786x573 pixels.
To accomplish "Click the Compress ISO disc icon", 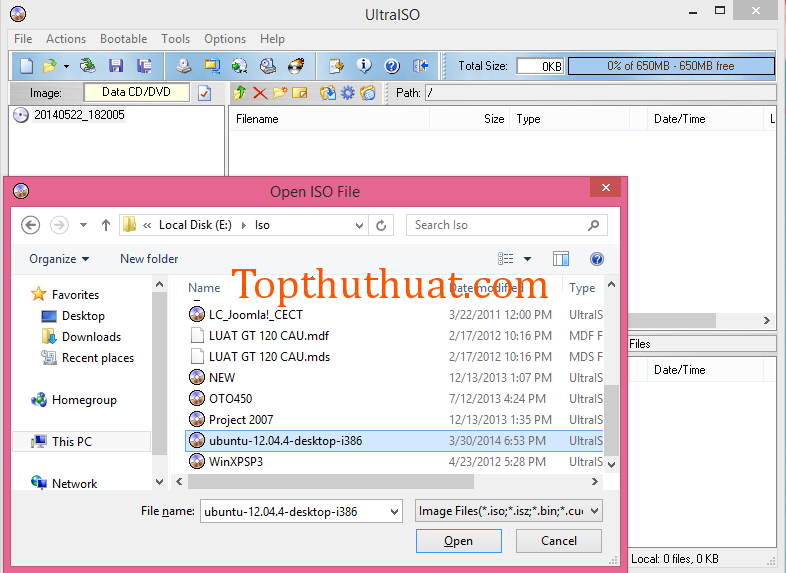I will [240, 66].
